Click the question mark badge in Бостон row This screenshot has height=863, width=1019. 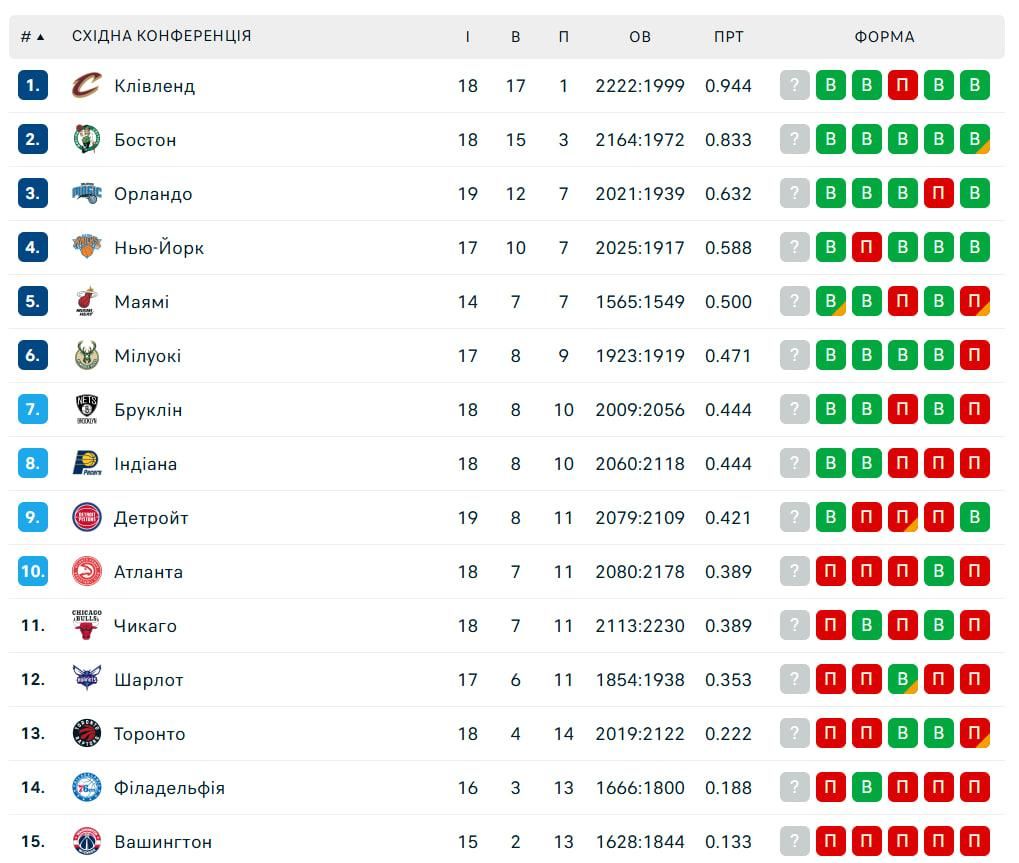[x=794, y=139]
